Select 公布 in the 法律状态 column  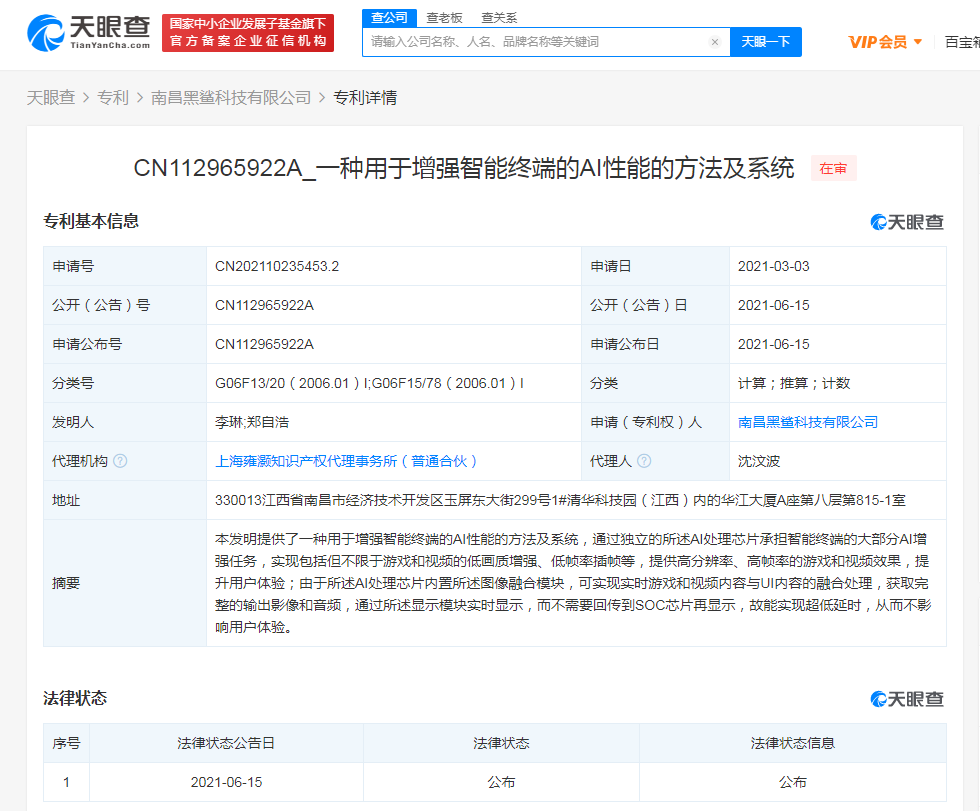pyautogui.click(x=501, y=782)
